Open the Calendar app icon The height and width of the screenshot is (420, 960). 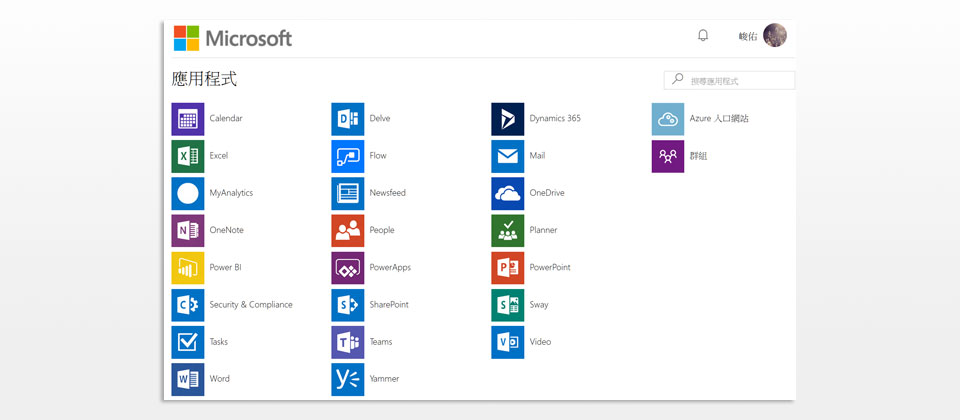pos(188,119)
